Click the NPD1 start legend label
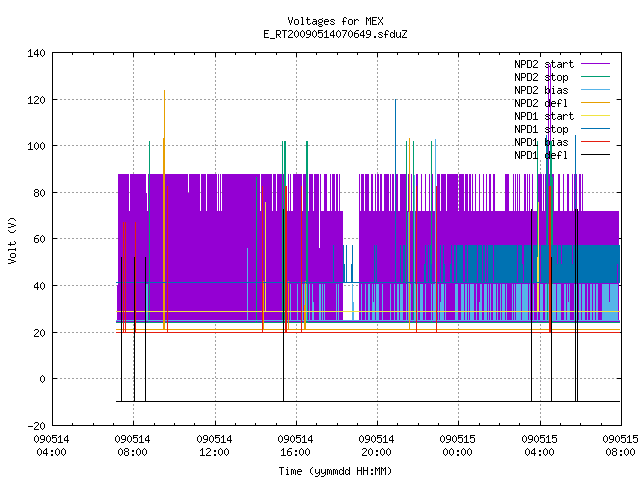This screenshot has width=640, height=480. (x=544, y=116)
